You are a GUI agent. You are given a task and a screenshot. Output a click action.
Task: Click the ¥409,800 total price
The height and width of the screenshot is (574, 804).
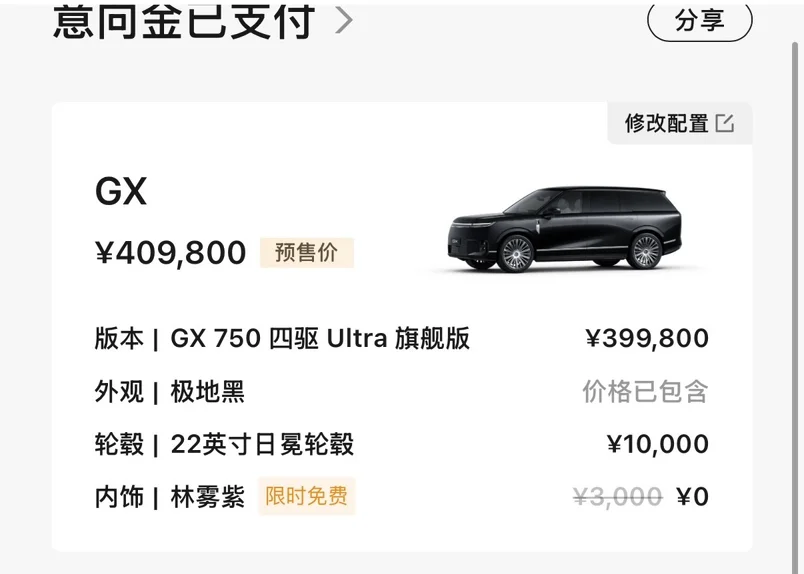pos(171,253)
